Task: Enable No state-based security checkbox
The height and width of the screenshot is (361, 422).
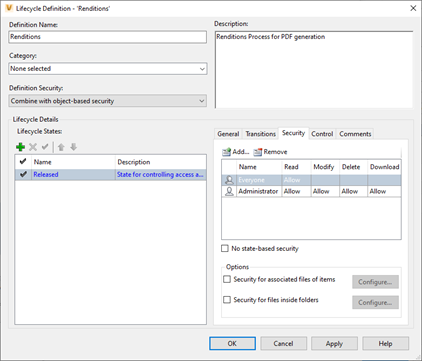Action: click(225, 248)
